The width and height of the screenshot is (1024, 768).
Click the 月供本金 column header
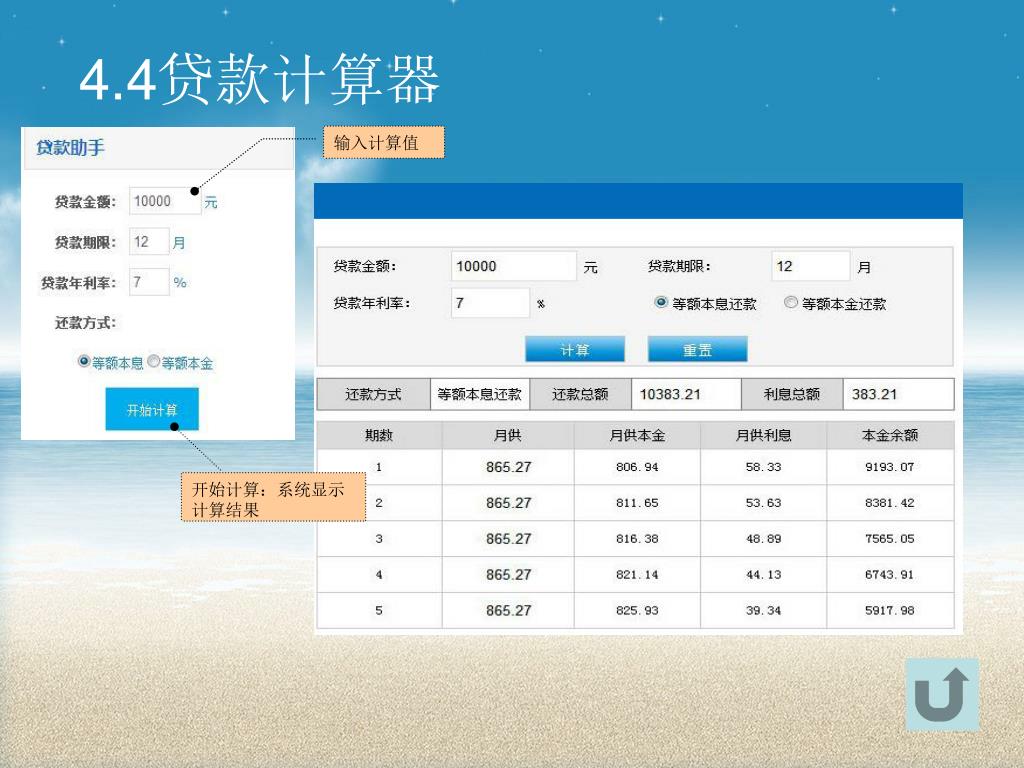tap(637, 435)
